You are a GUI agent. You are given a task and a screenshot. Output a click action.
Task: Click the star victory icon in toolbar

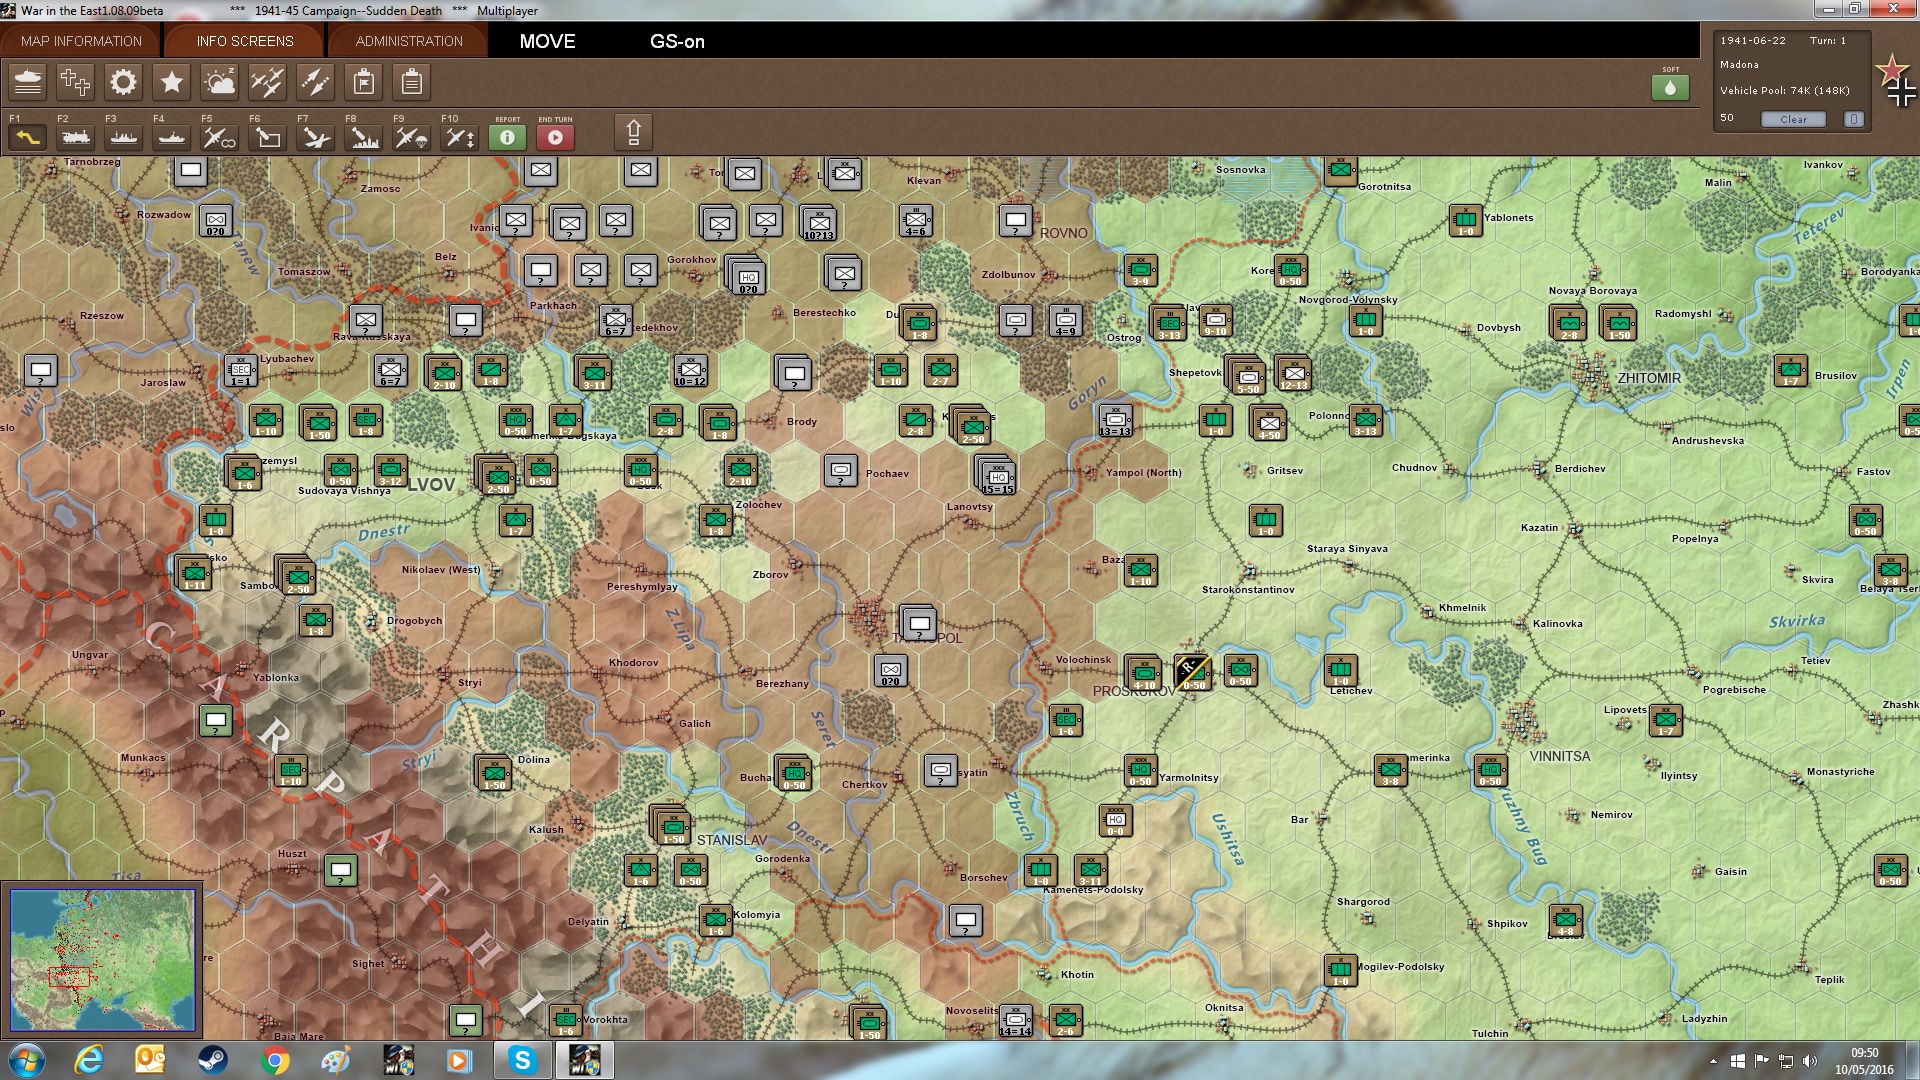(171, 82)
